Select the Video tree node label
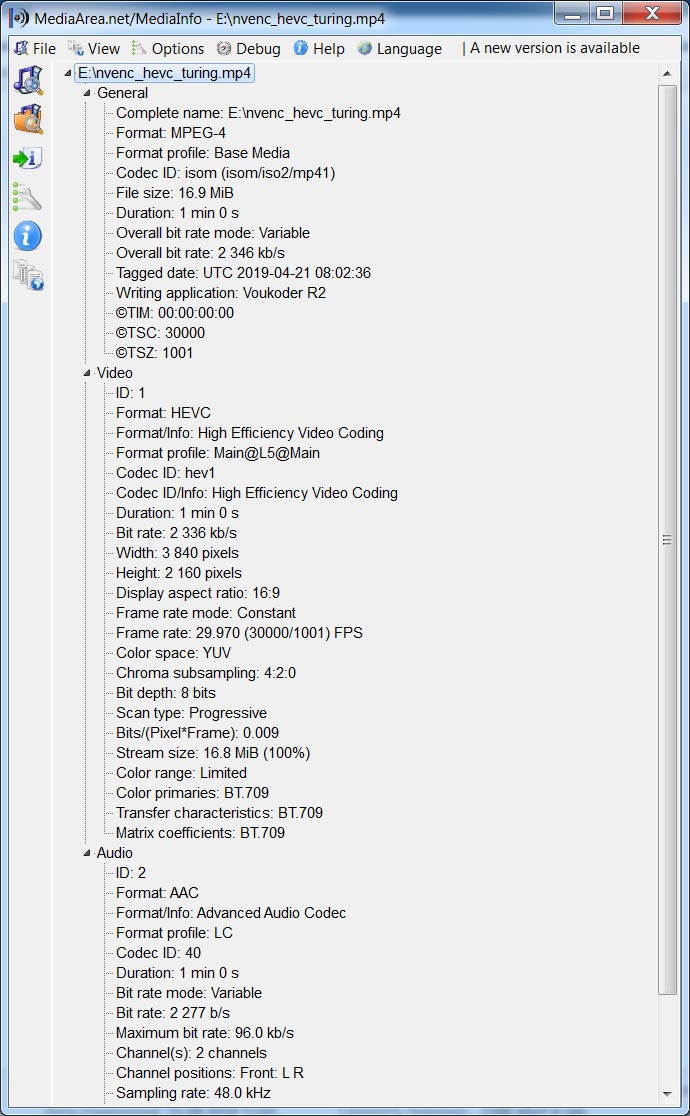This screenshot has width=690, height=1116. pos(115,373)
